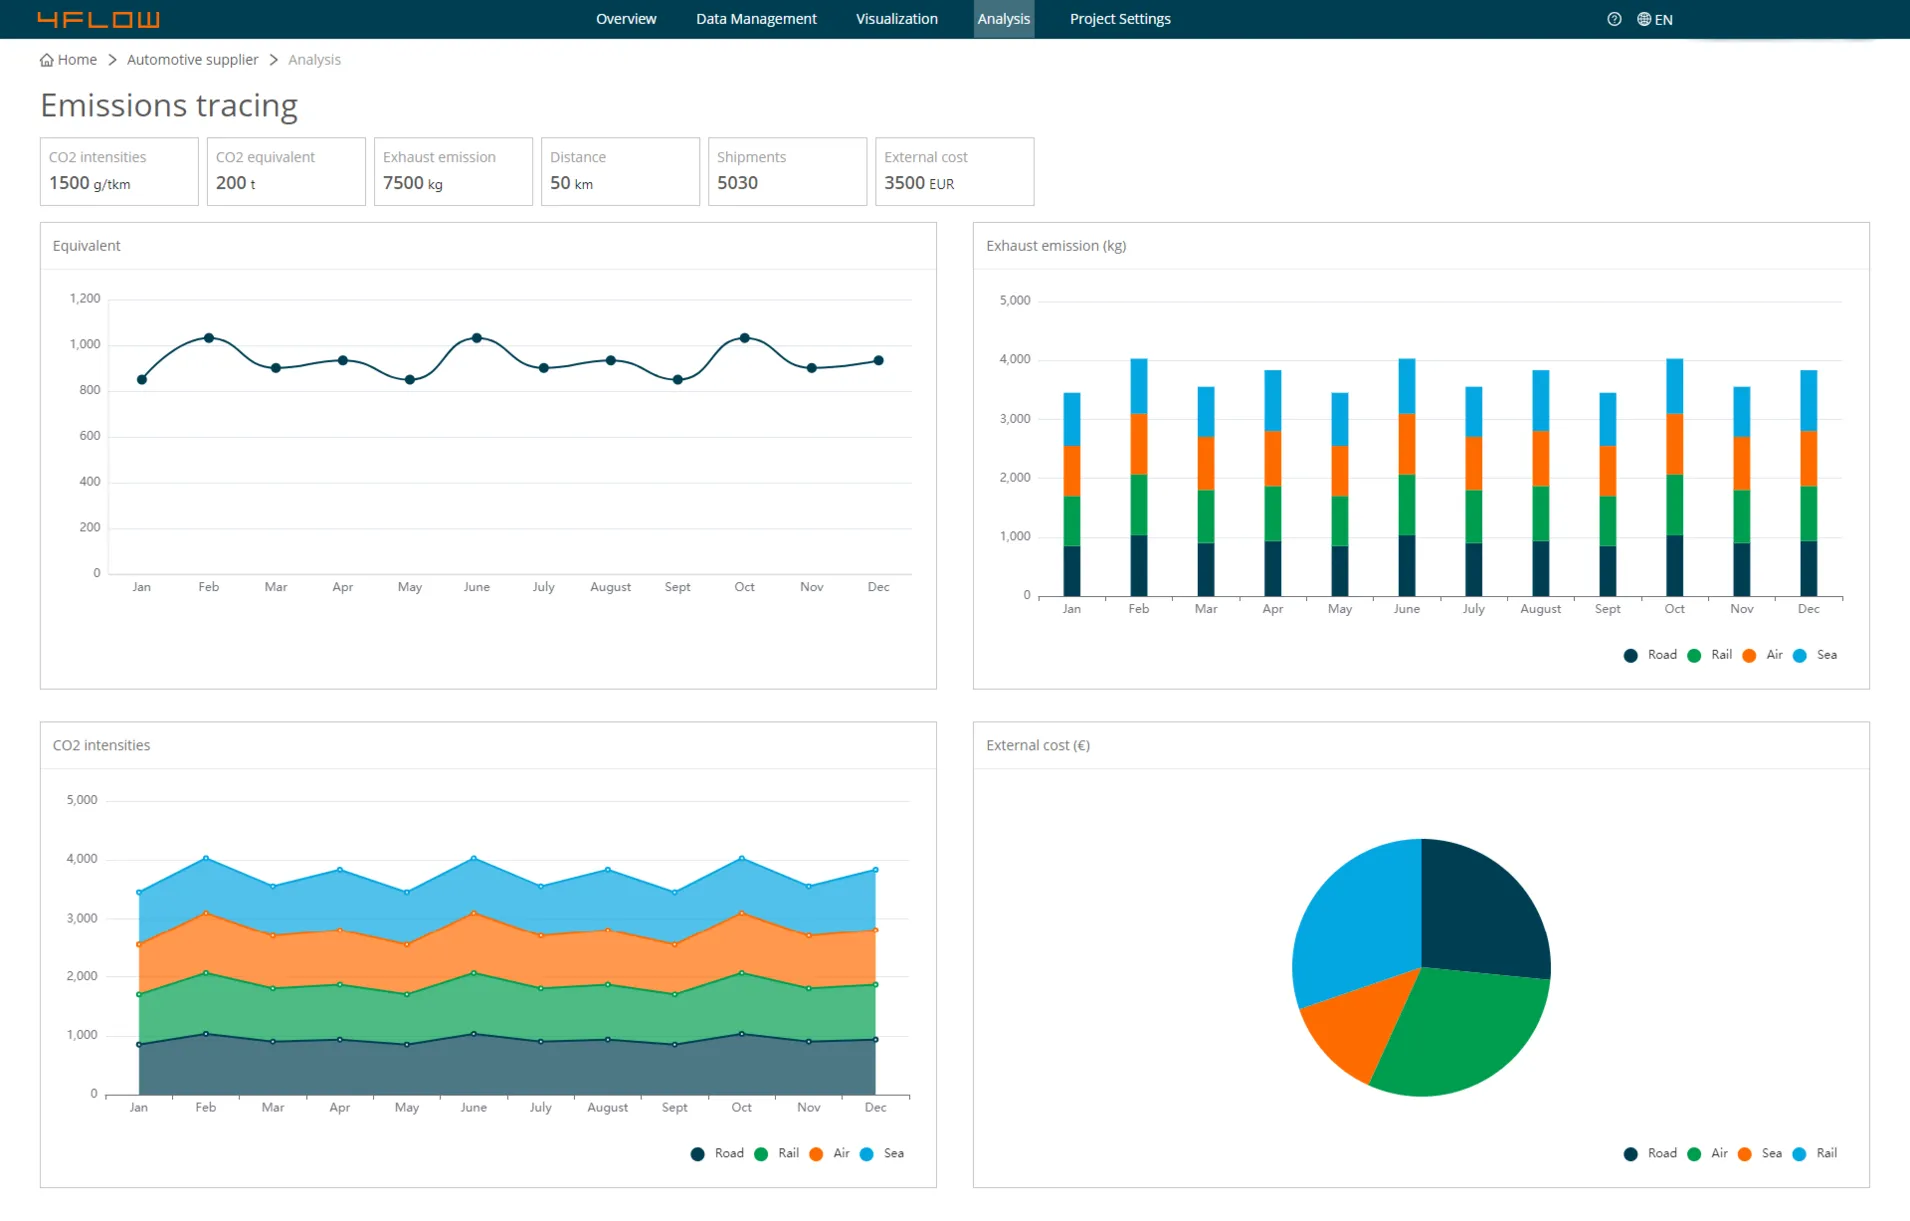Toggle Rail series in Exhaust emission legend
The image size is (1910, 1221).
[x=1711, y=655]
